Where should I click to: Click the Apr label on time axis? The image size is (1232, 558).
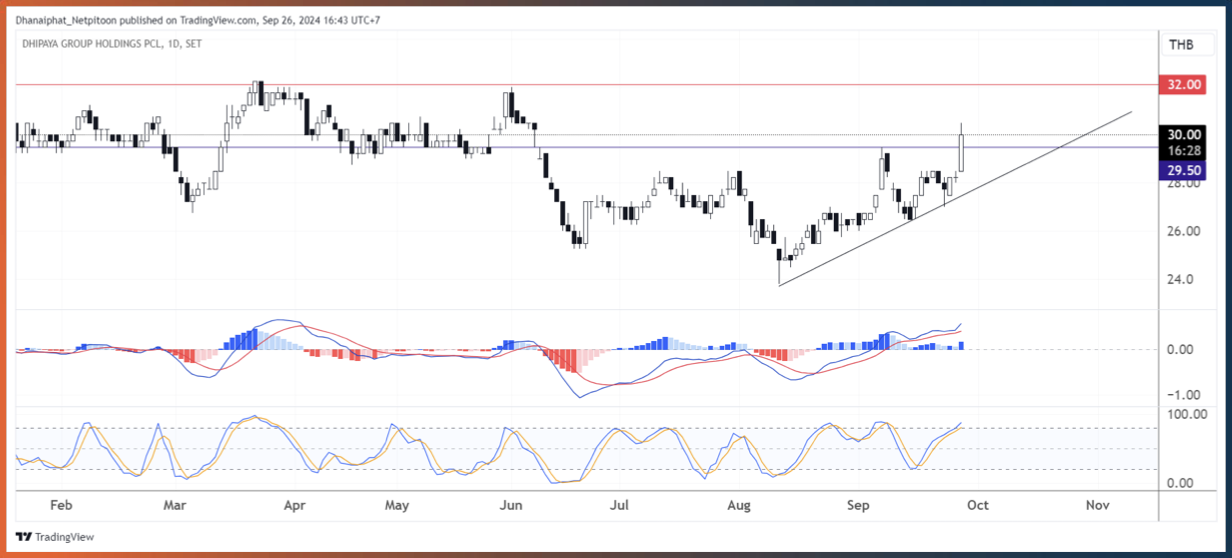[x=294, y=505]
